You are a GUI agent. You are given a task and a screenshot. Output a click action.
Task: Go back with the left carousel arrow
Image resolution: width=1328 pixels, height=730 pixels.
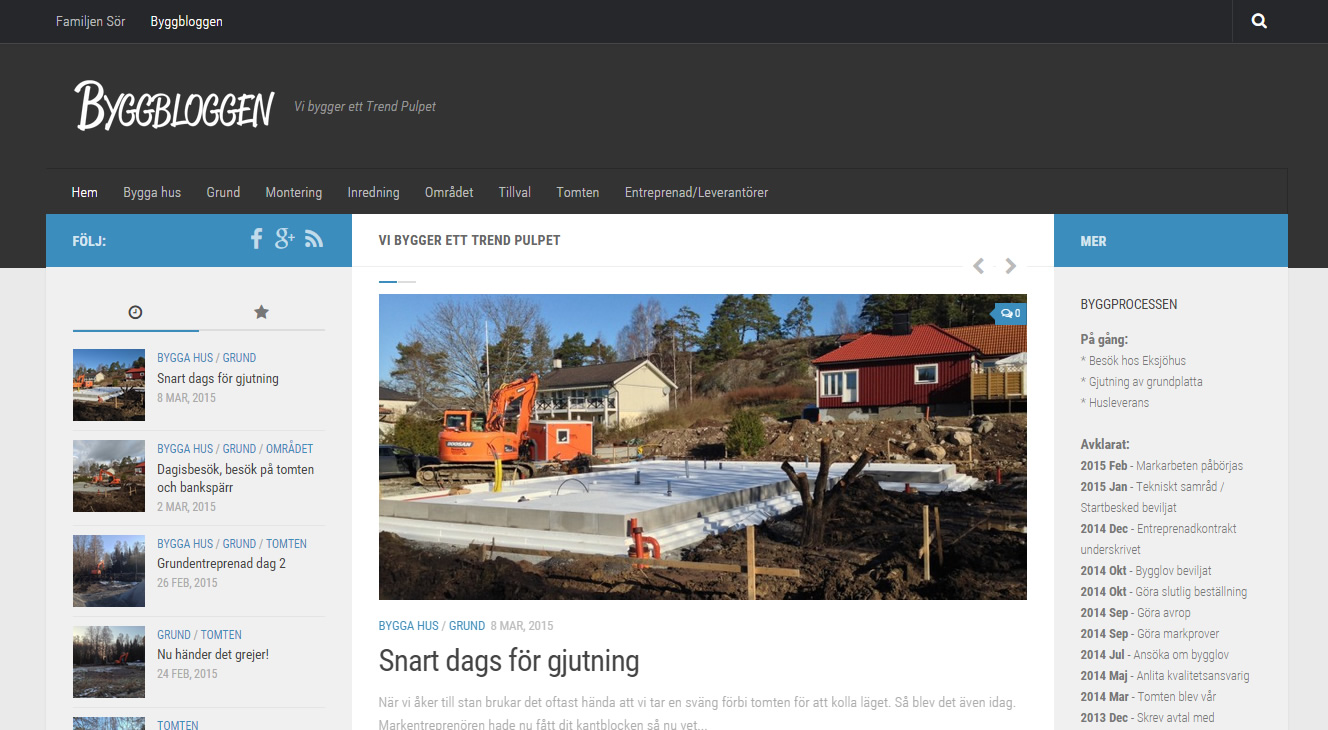click(x=978, y=266)
